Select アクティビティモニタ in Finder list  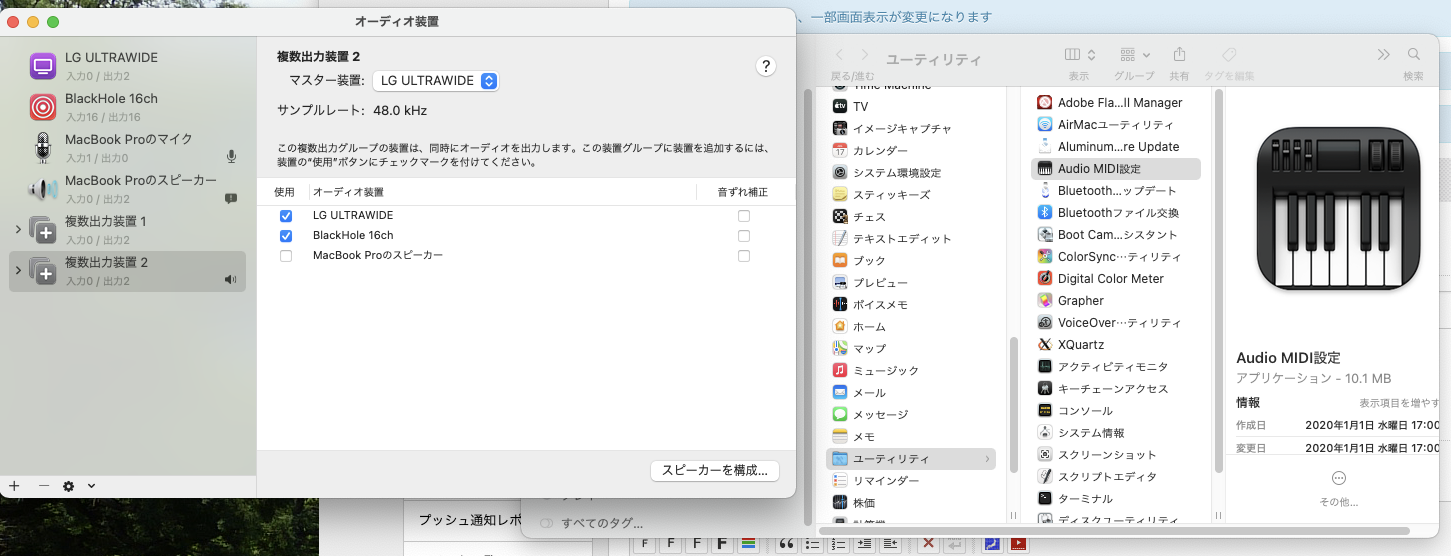[x=1116, y=367]
